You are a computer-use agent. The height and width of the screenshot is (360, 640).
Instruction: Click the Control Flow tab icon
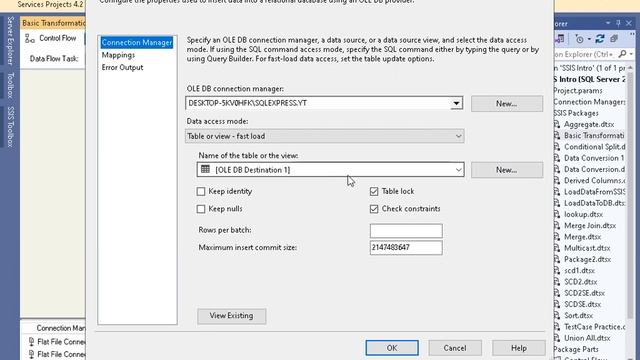coord(29,38)
